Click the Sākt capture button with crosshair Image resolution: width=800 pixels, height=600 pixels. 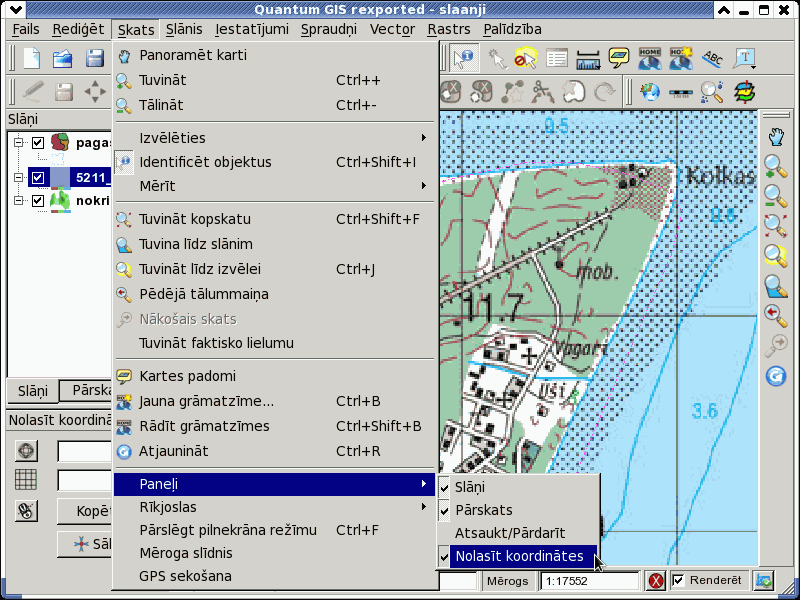coord(85,544)
